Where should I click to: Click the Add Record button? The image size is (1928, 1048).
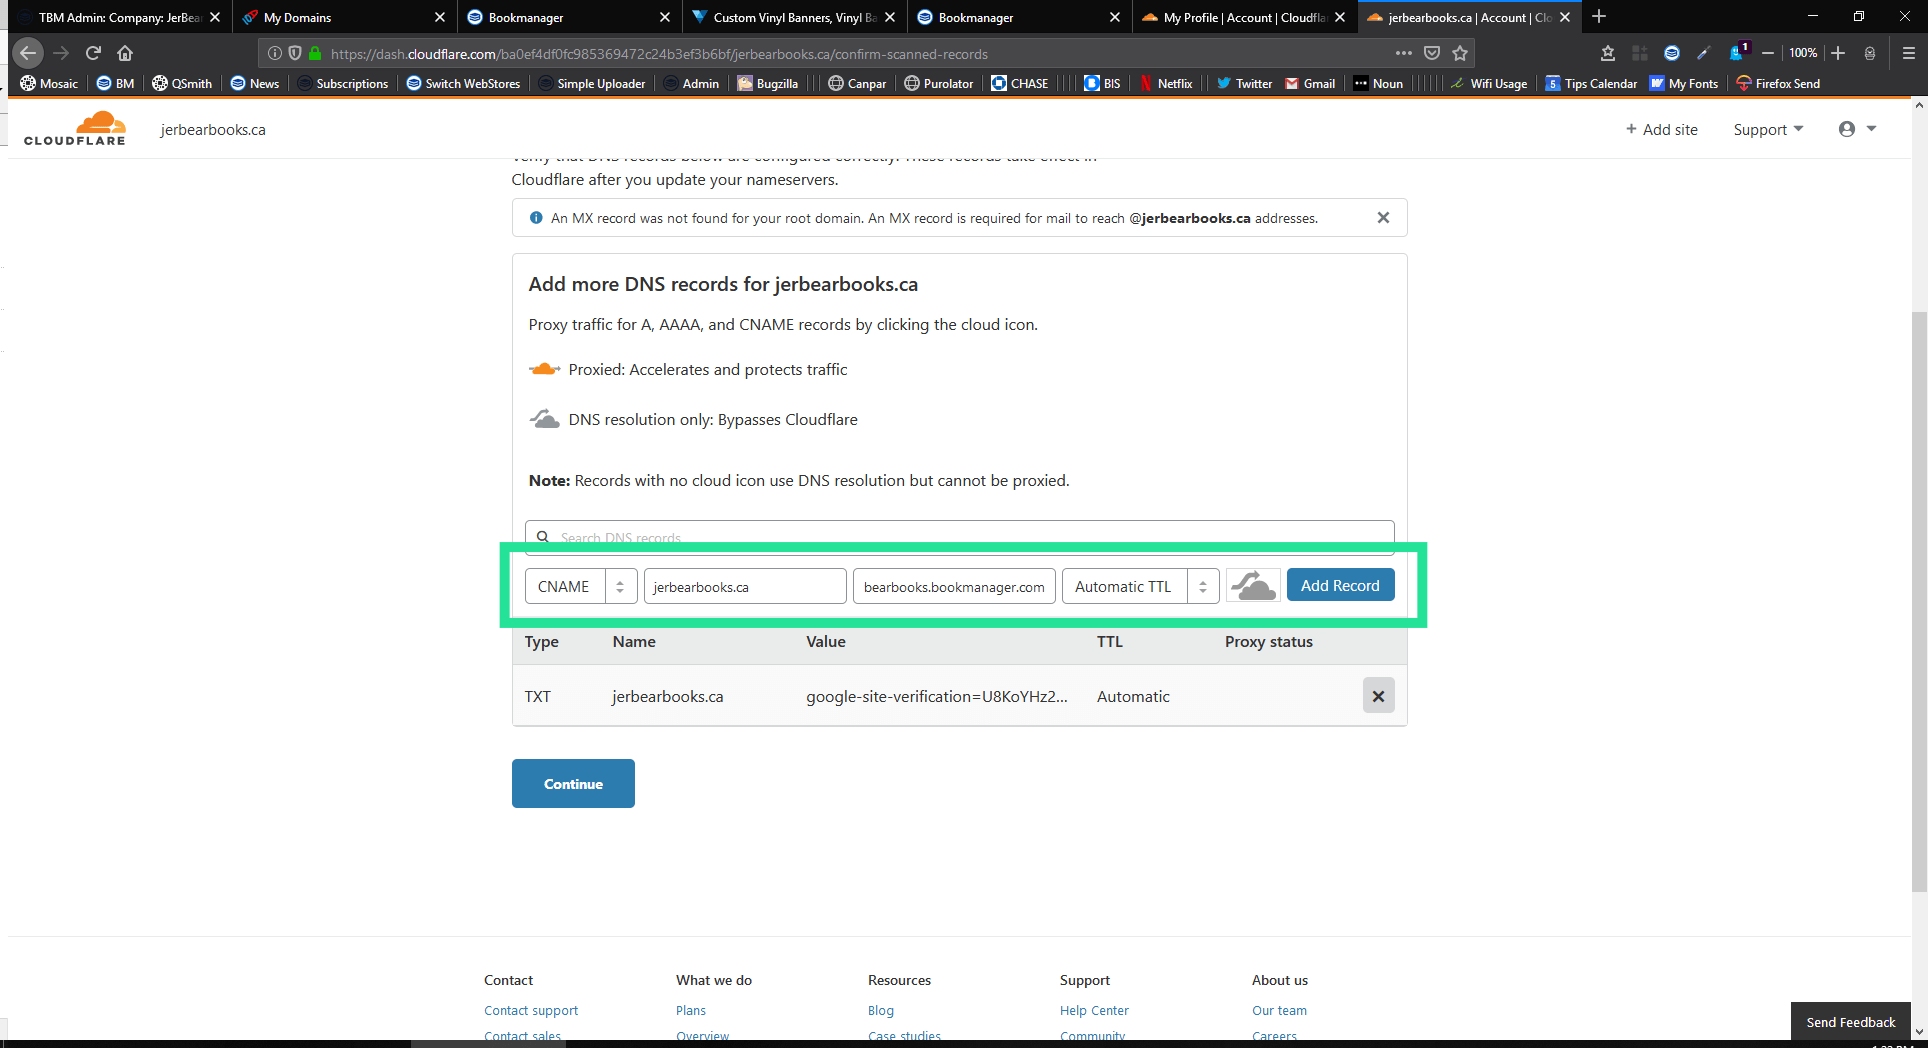point(1339,585)
